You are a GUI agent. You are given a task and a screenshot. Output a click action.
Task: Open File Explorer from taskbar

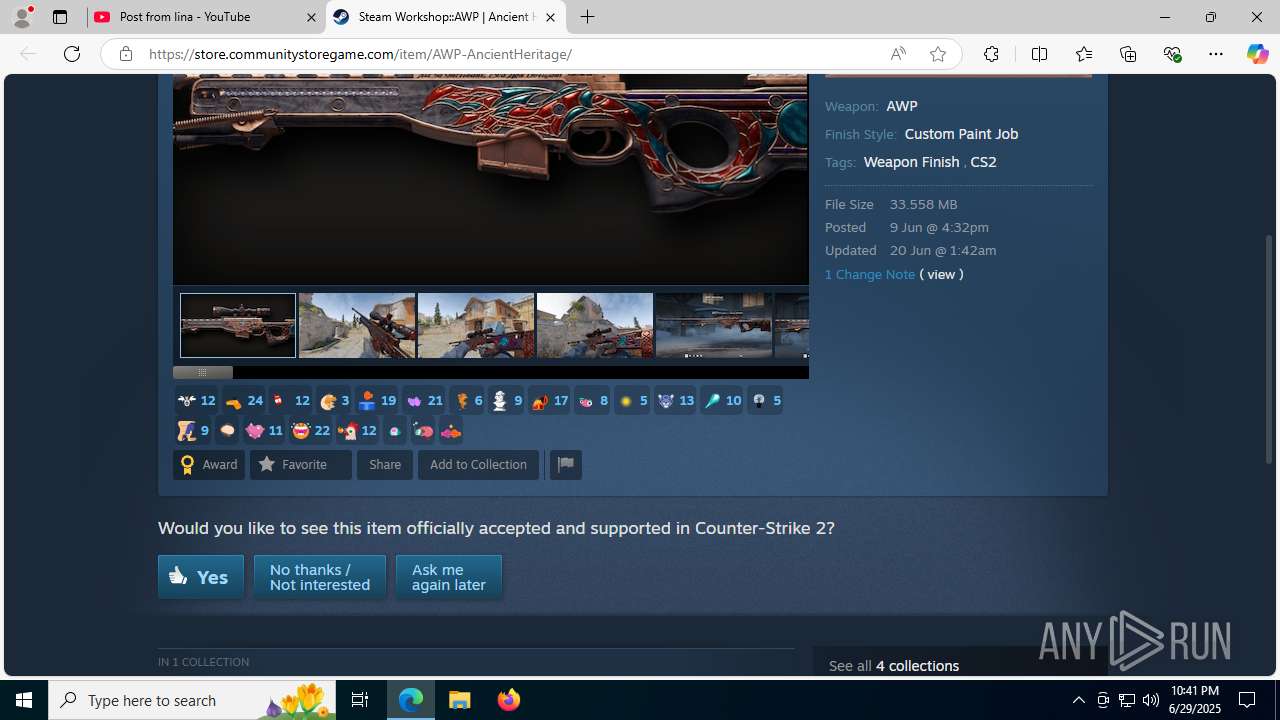(x=460, y=700)
